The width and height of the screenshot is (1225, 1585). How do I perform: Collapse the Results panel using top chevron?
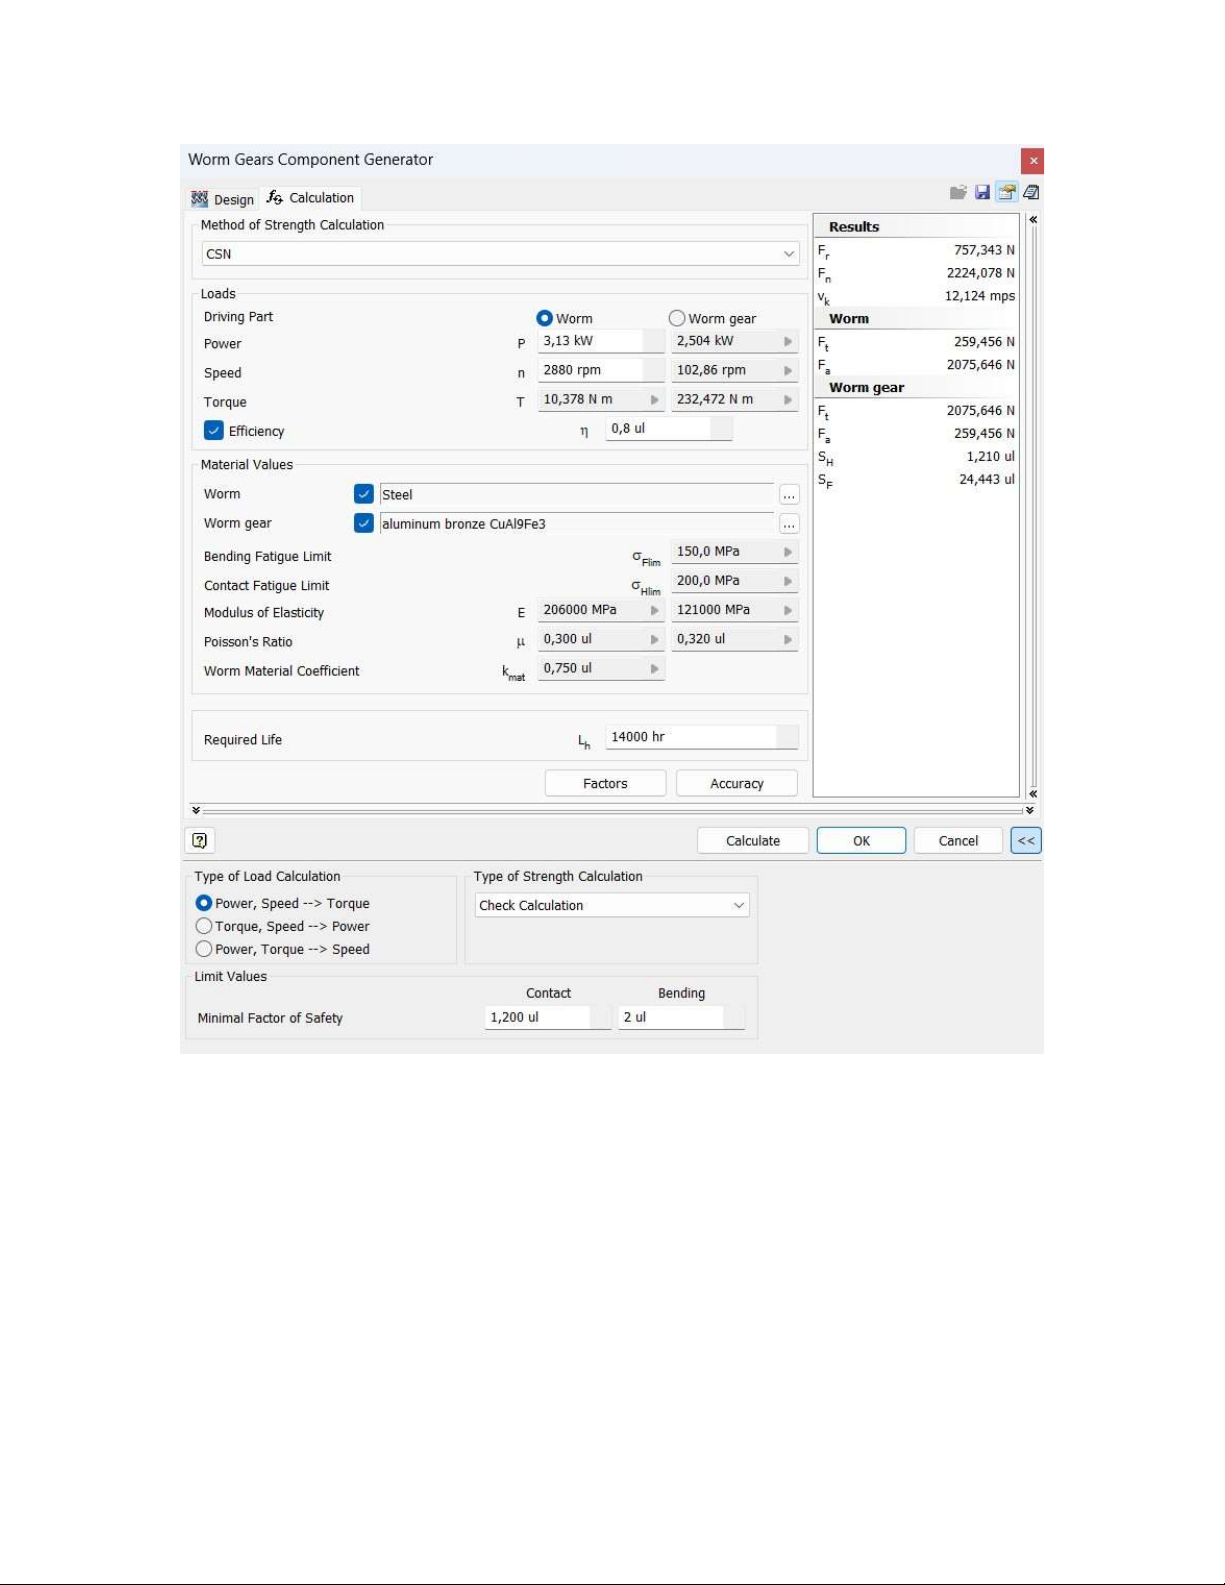(1033, 220)
